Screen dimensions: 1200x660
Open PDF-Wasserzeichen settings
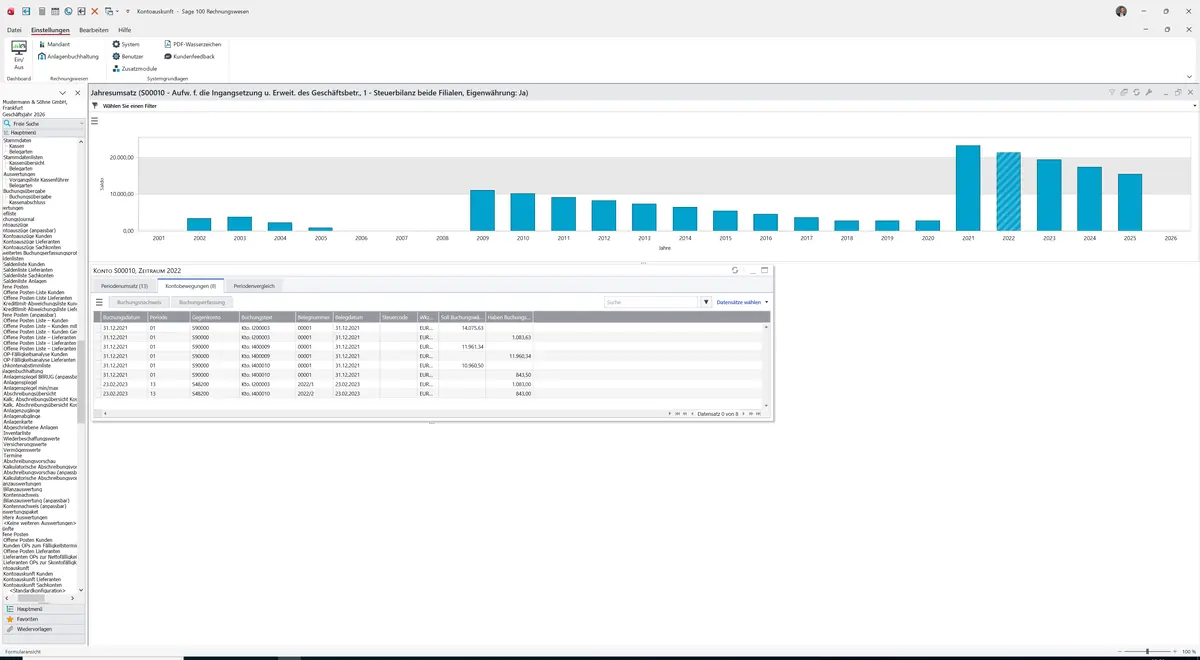point(192,44)
